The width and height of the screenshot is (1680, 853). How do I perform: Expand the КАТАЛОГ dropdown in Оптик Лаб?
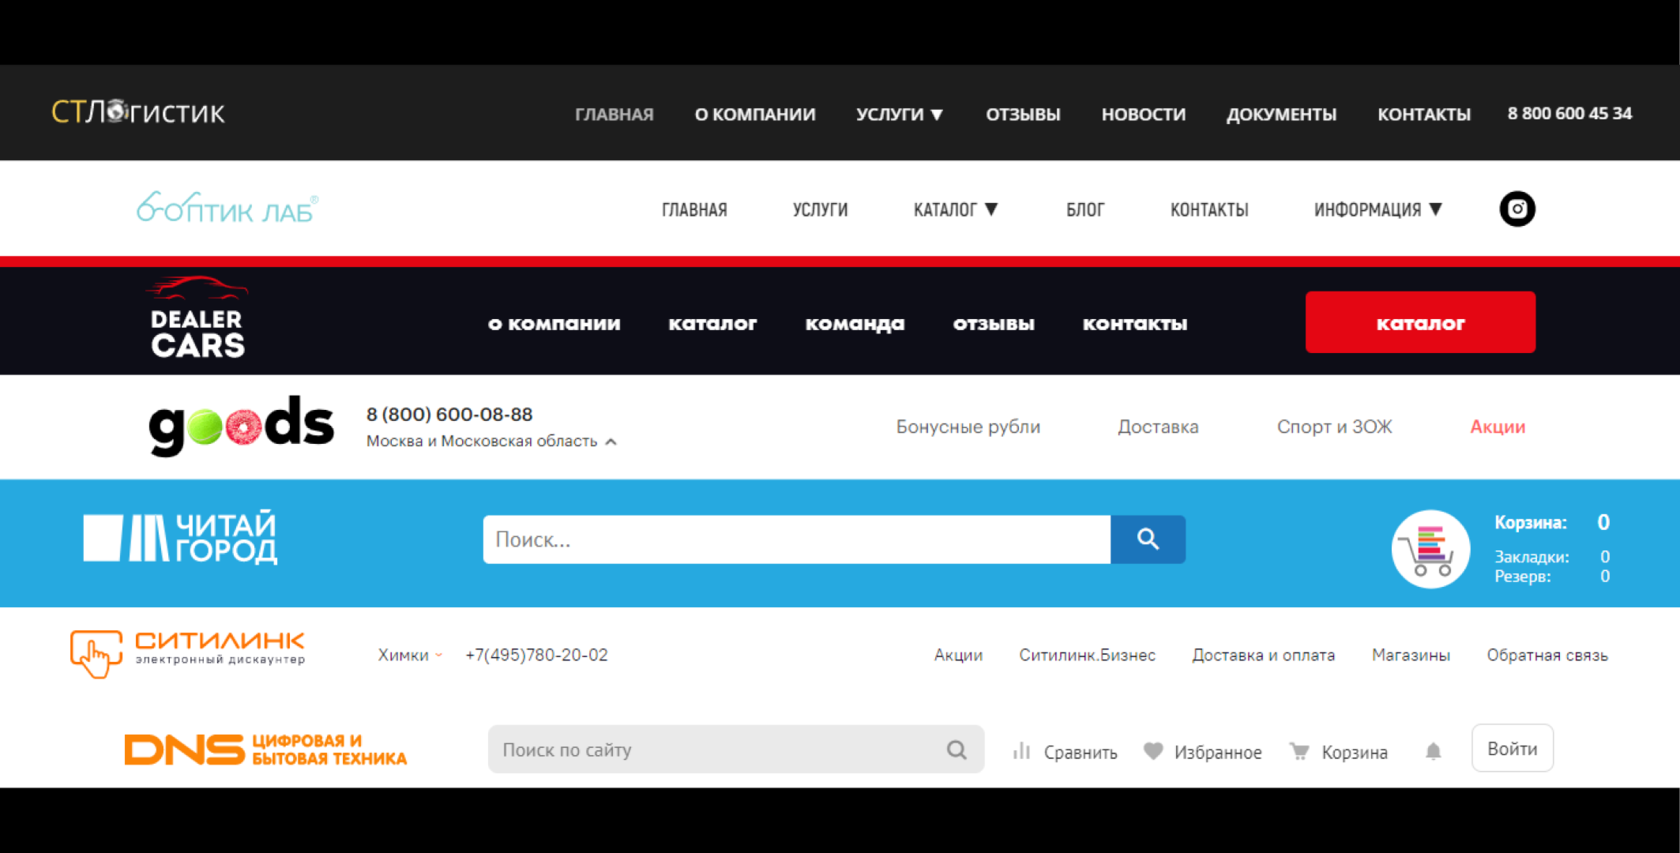coord(956,210)
